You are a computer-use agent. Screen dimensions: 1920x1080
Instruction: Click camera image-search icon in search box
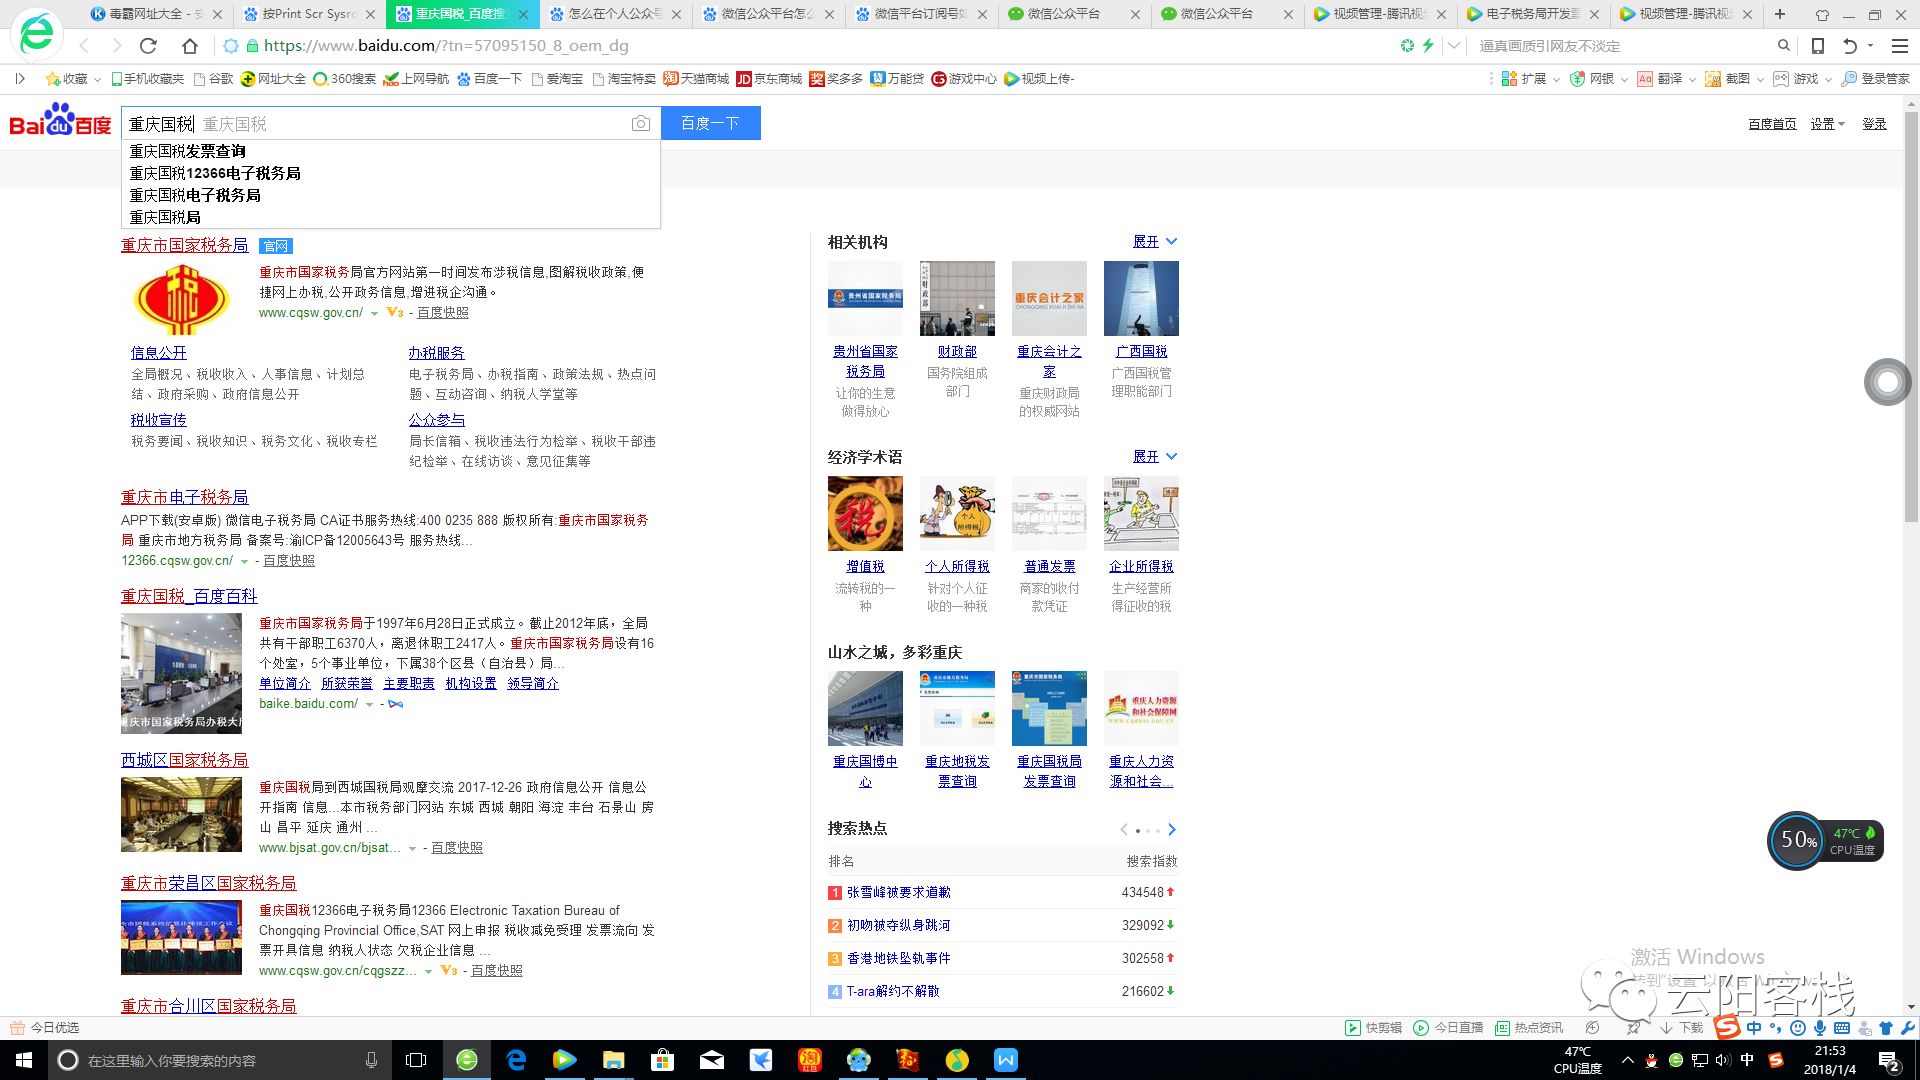pyautogui.click(x=640, y=124)
